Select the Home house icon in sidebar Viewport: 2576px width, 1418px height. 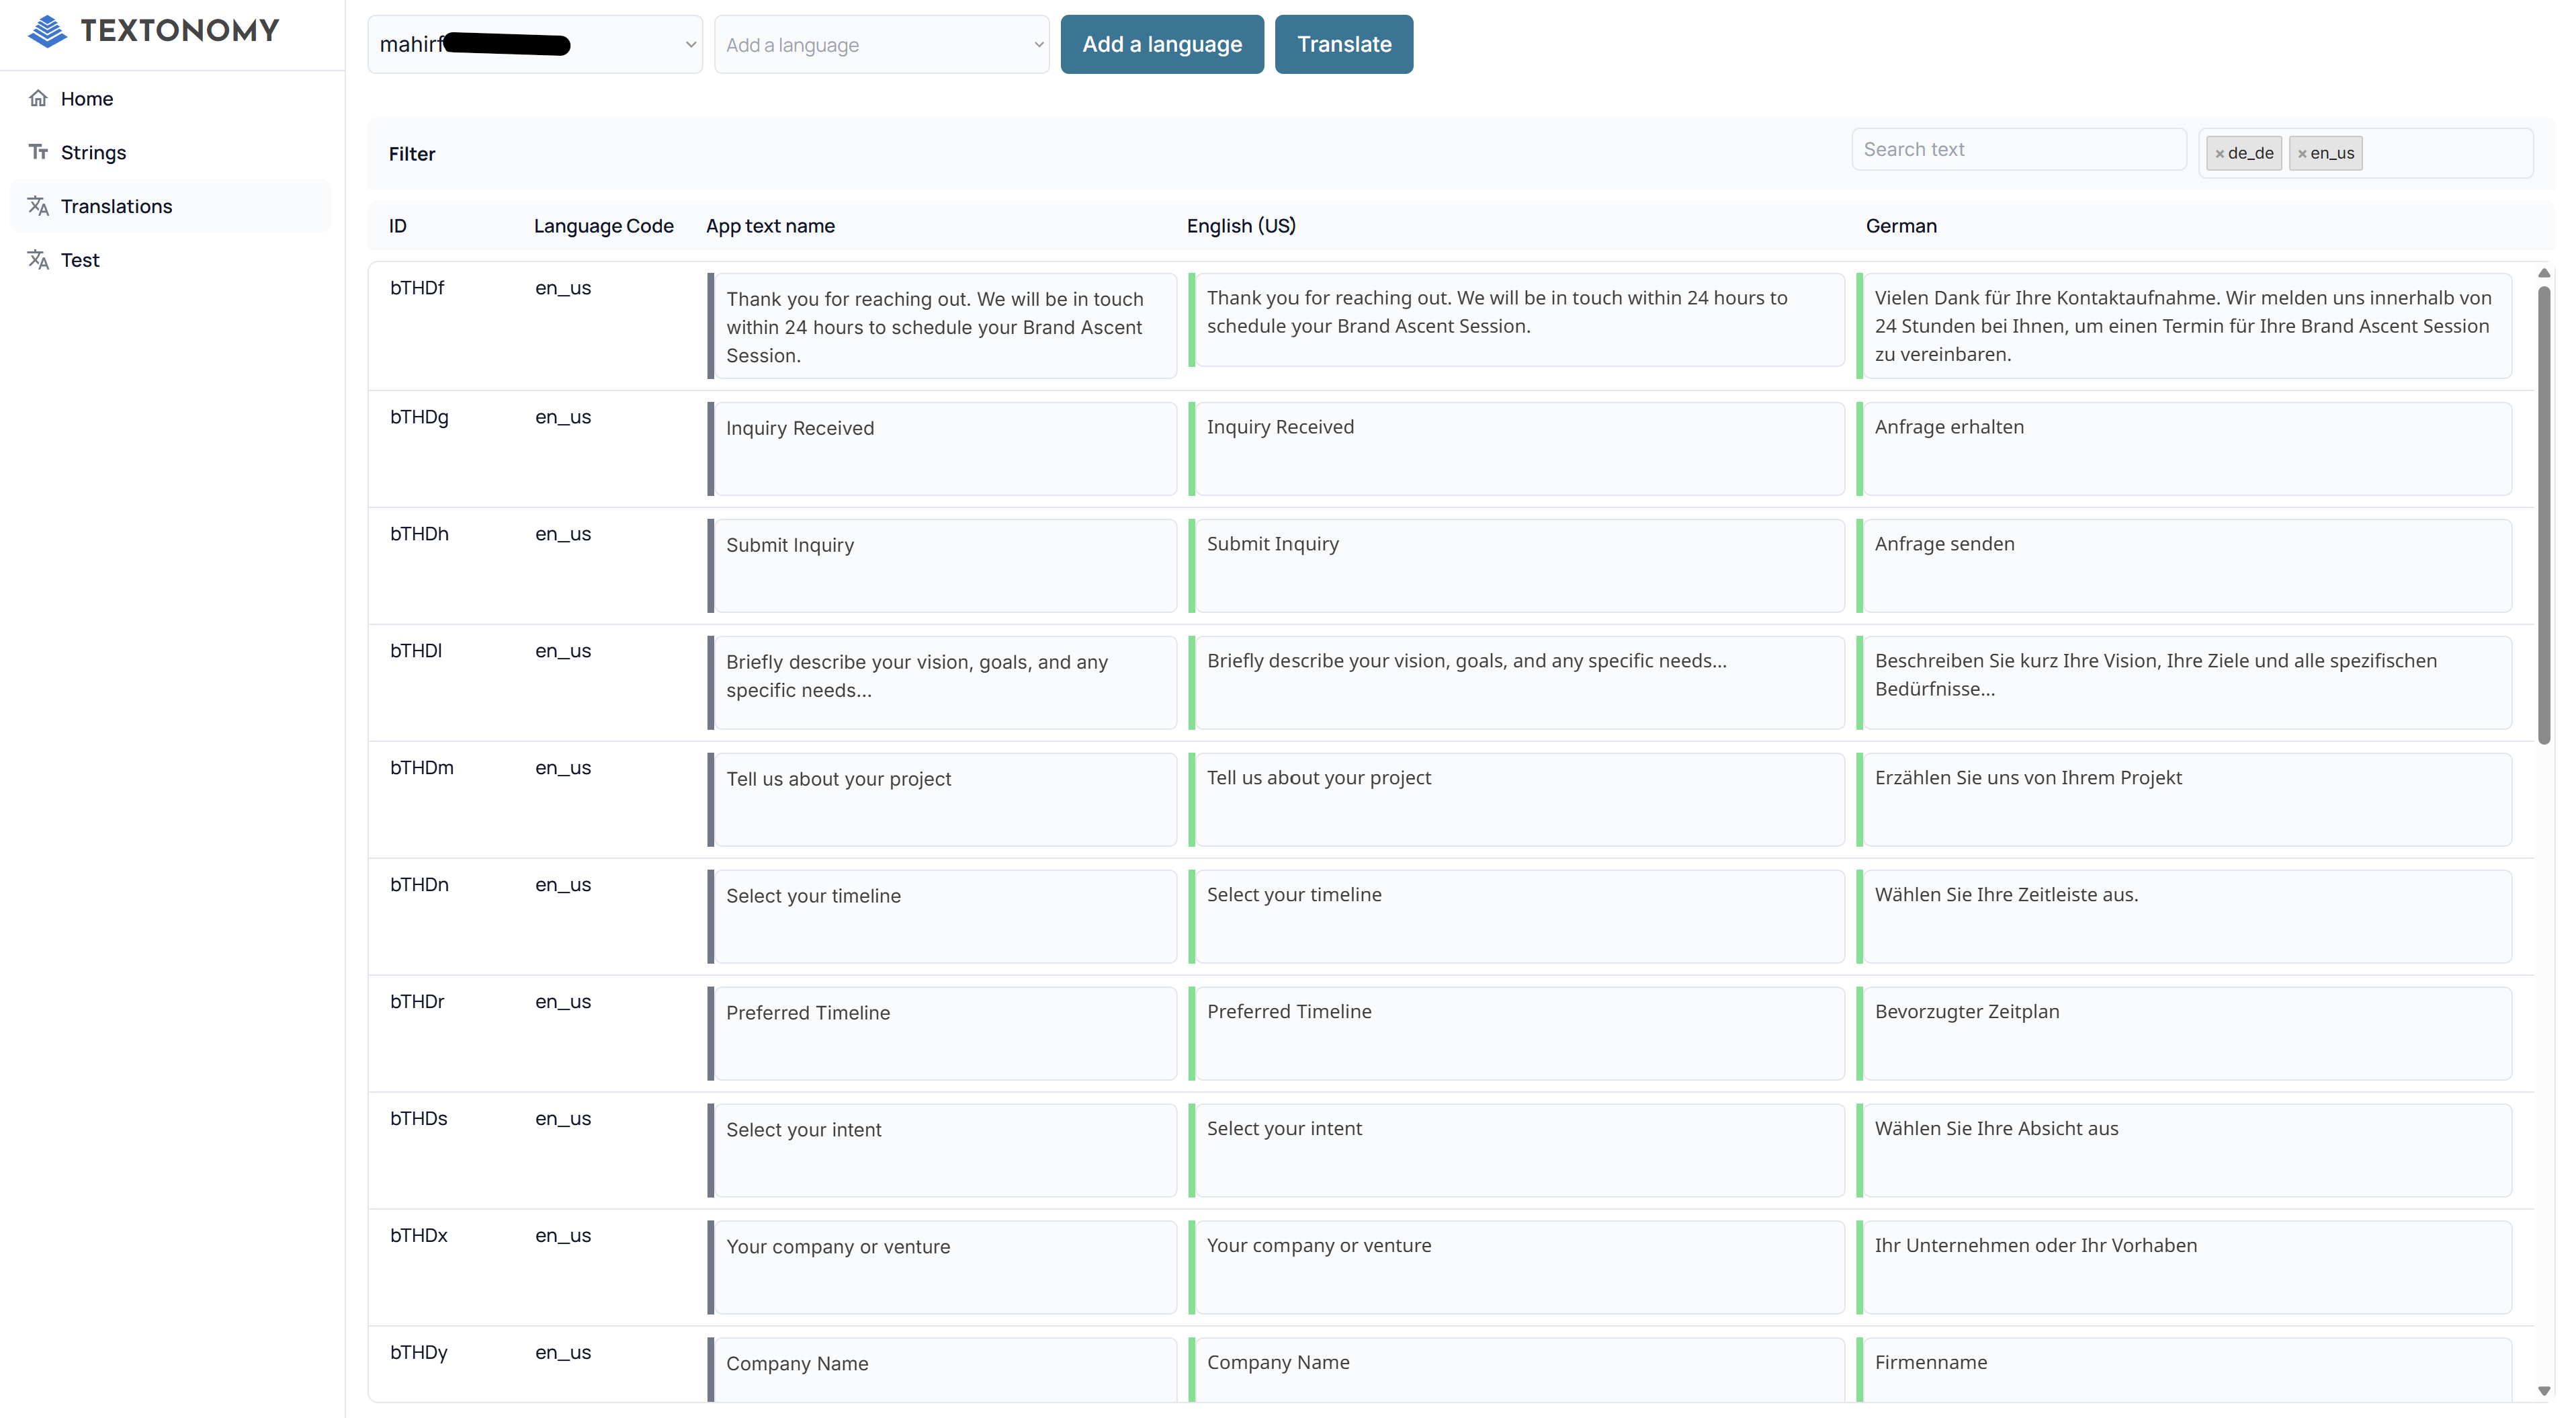pyautogui.click(x=38, y=98)
